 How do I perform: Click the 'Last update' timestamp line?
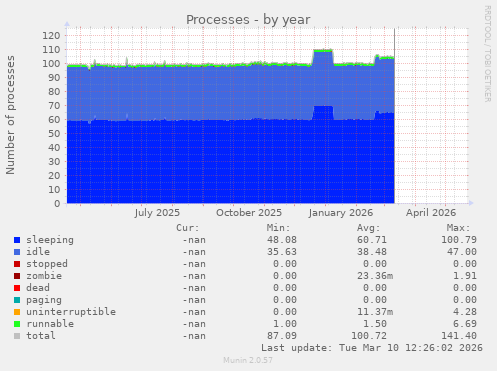tap(372, 348)
